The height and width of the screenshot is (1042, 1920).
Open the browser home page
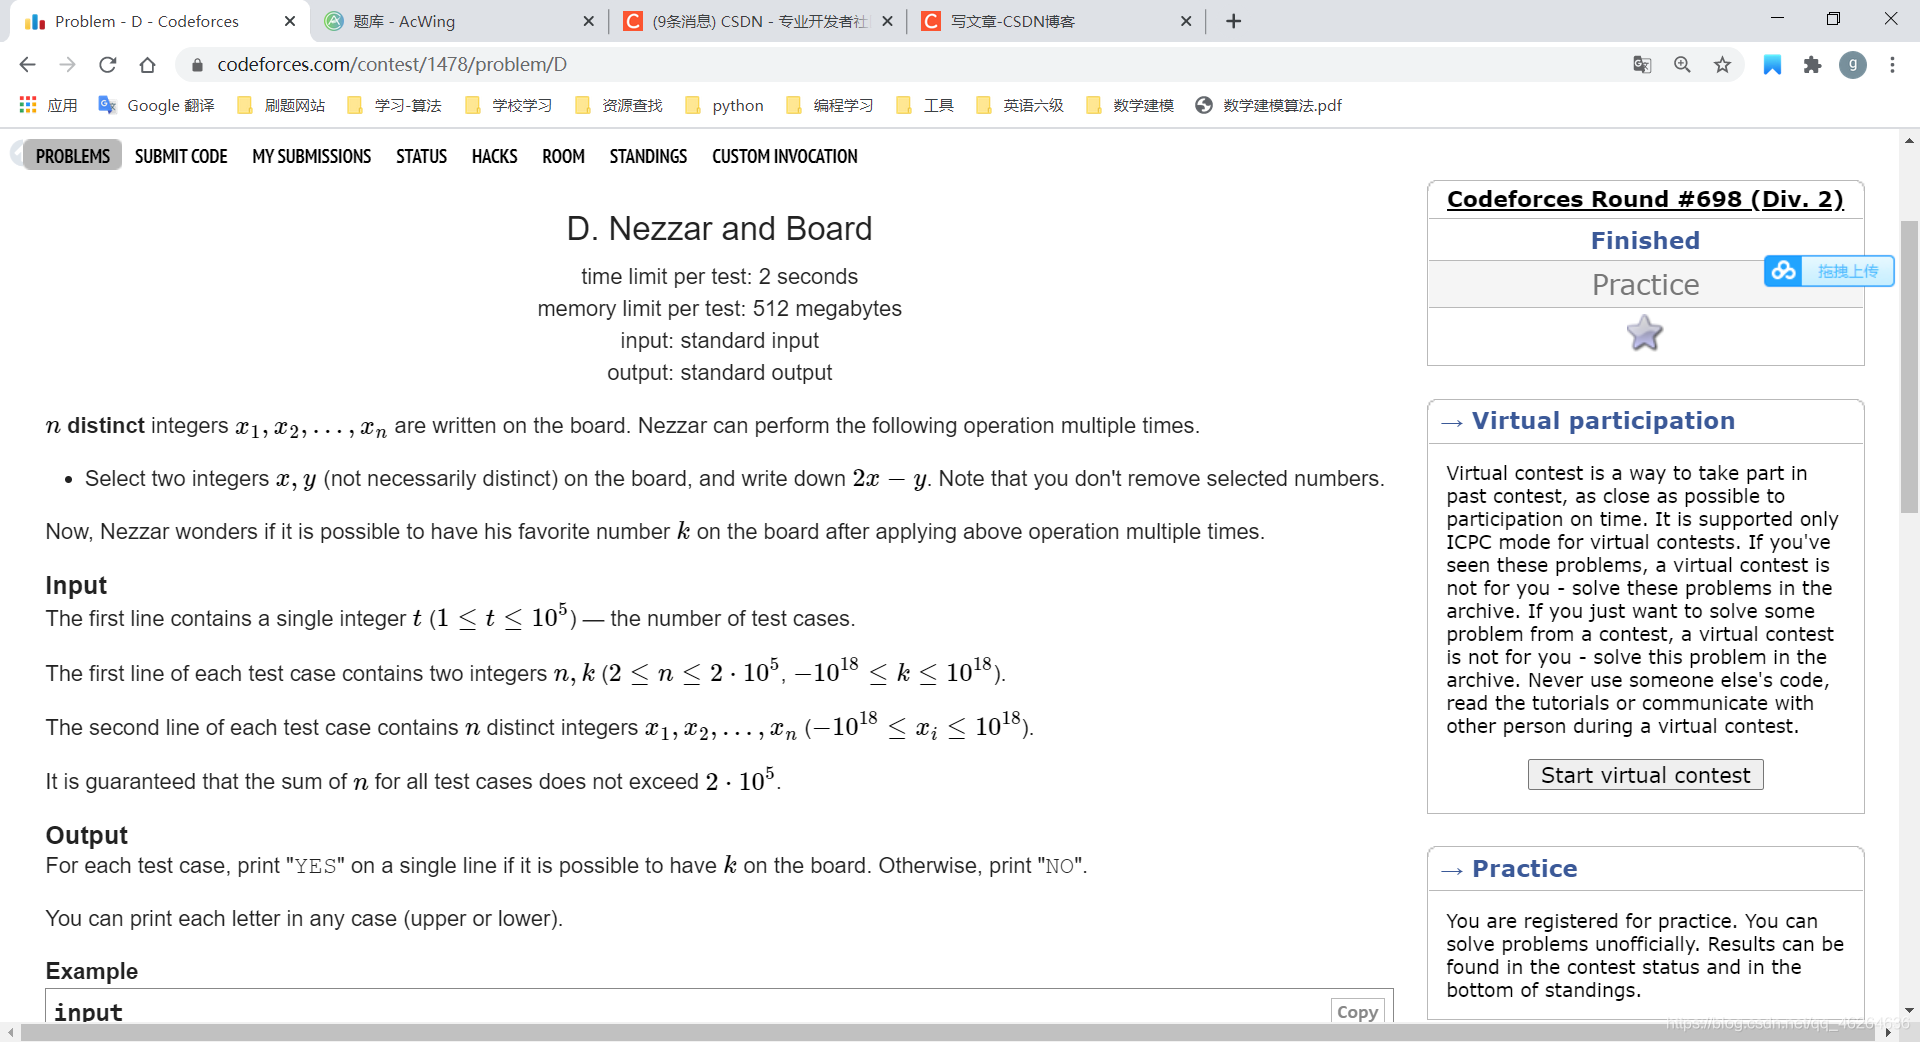click(x=147, y=65)
